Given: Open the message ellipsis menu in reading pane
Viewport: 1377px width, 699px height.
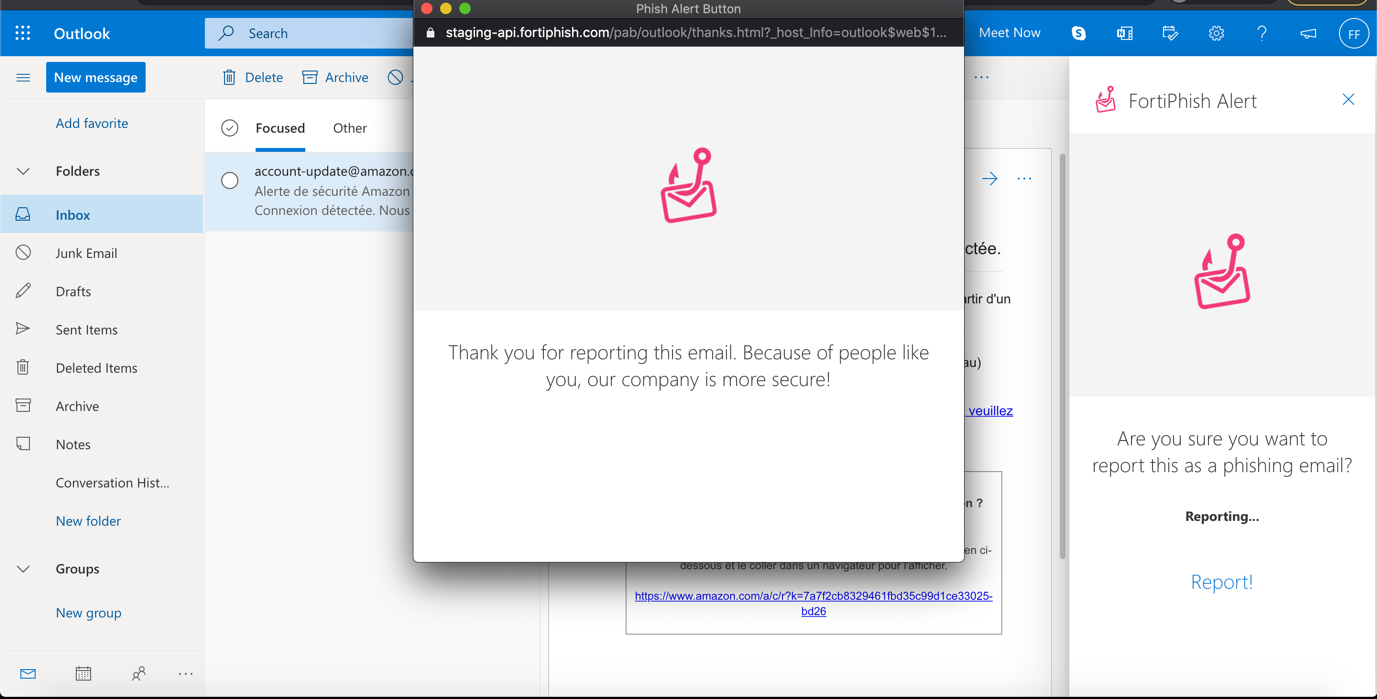Looking at the screenshot, I should (1024, 179).
